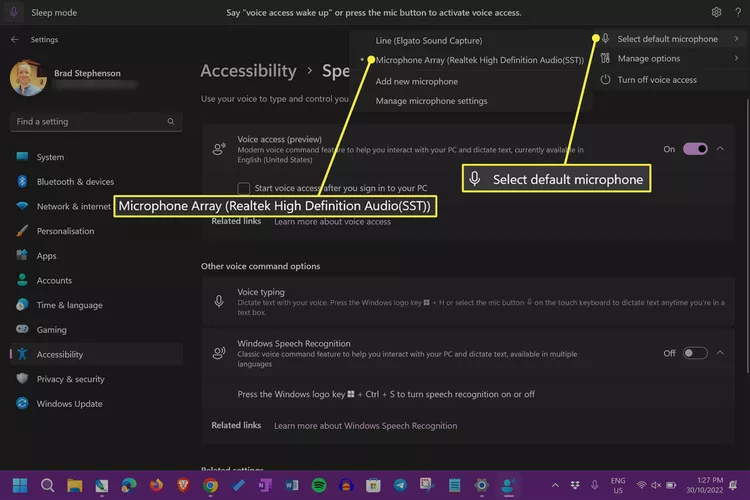
Task: Click the Voice typing row
Action: coord(468,301)
